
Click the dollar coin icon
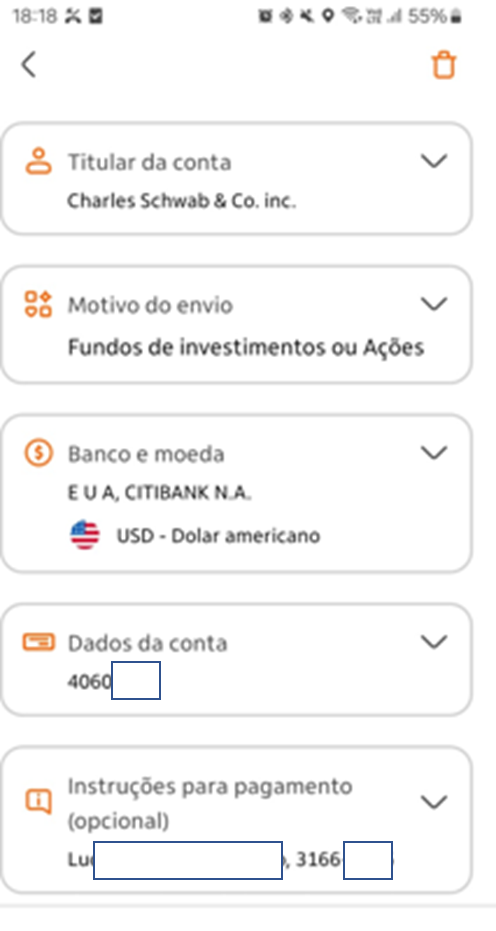pyautogui.click(x=39, y=453)
